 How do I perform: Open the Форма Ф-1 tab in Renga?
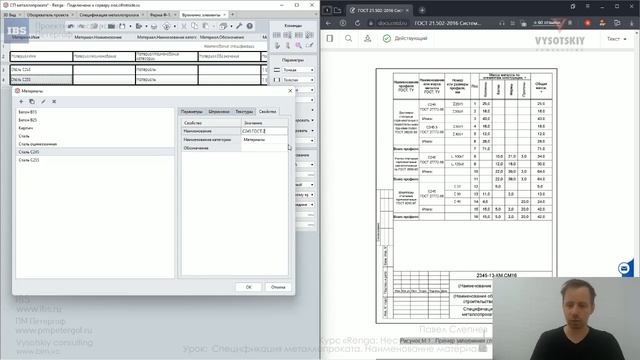point(160,15)
